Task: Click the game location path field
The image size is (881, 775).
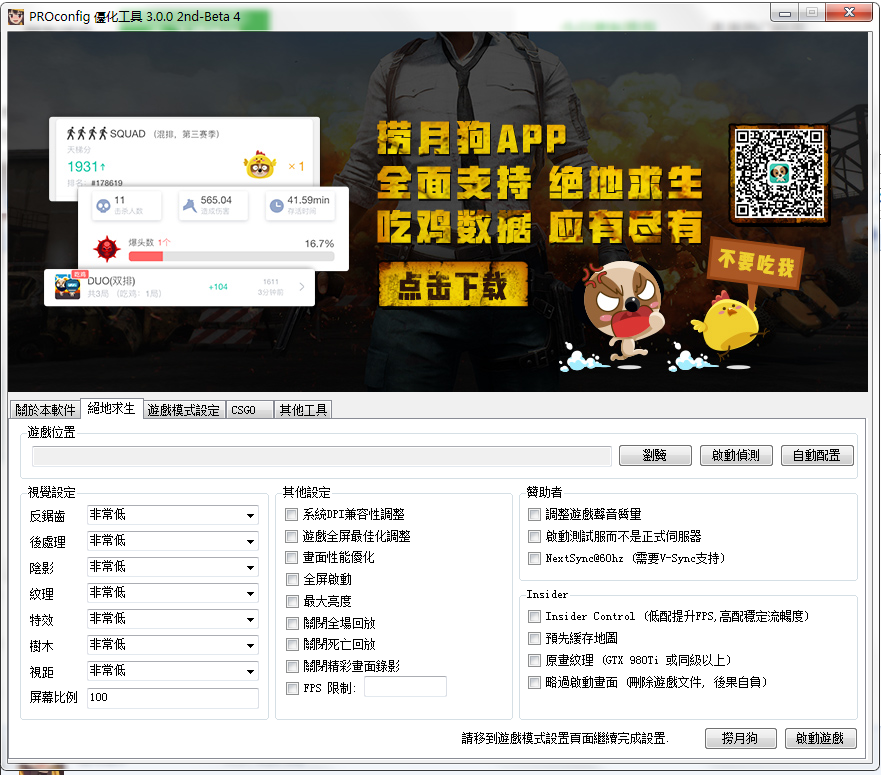Action: (x=321, y=456)
